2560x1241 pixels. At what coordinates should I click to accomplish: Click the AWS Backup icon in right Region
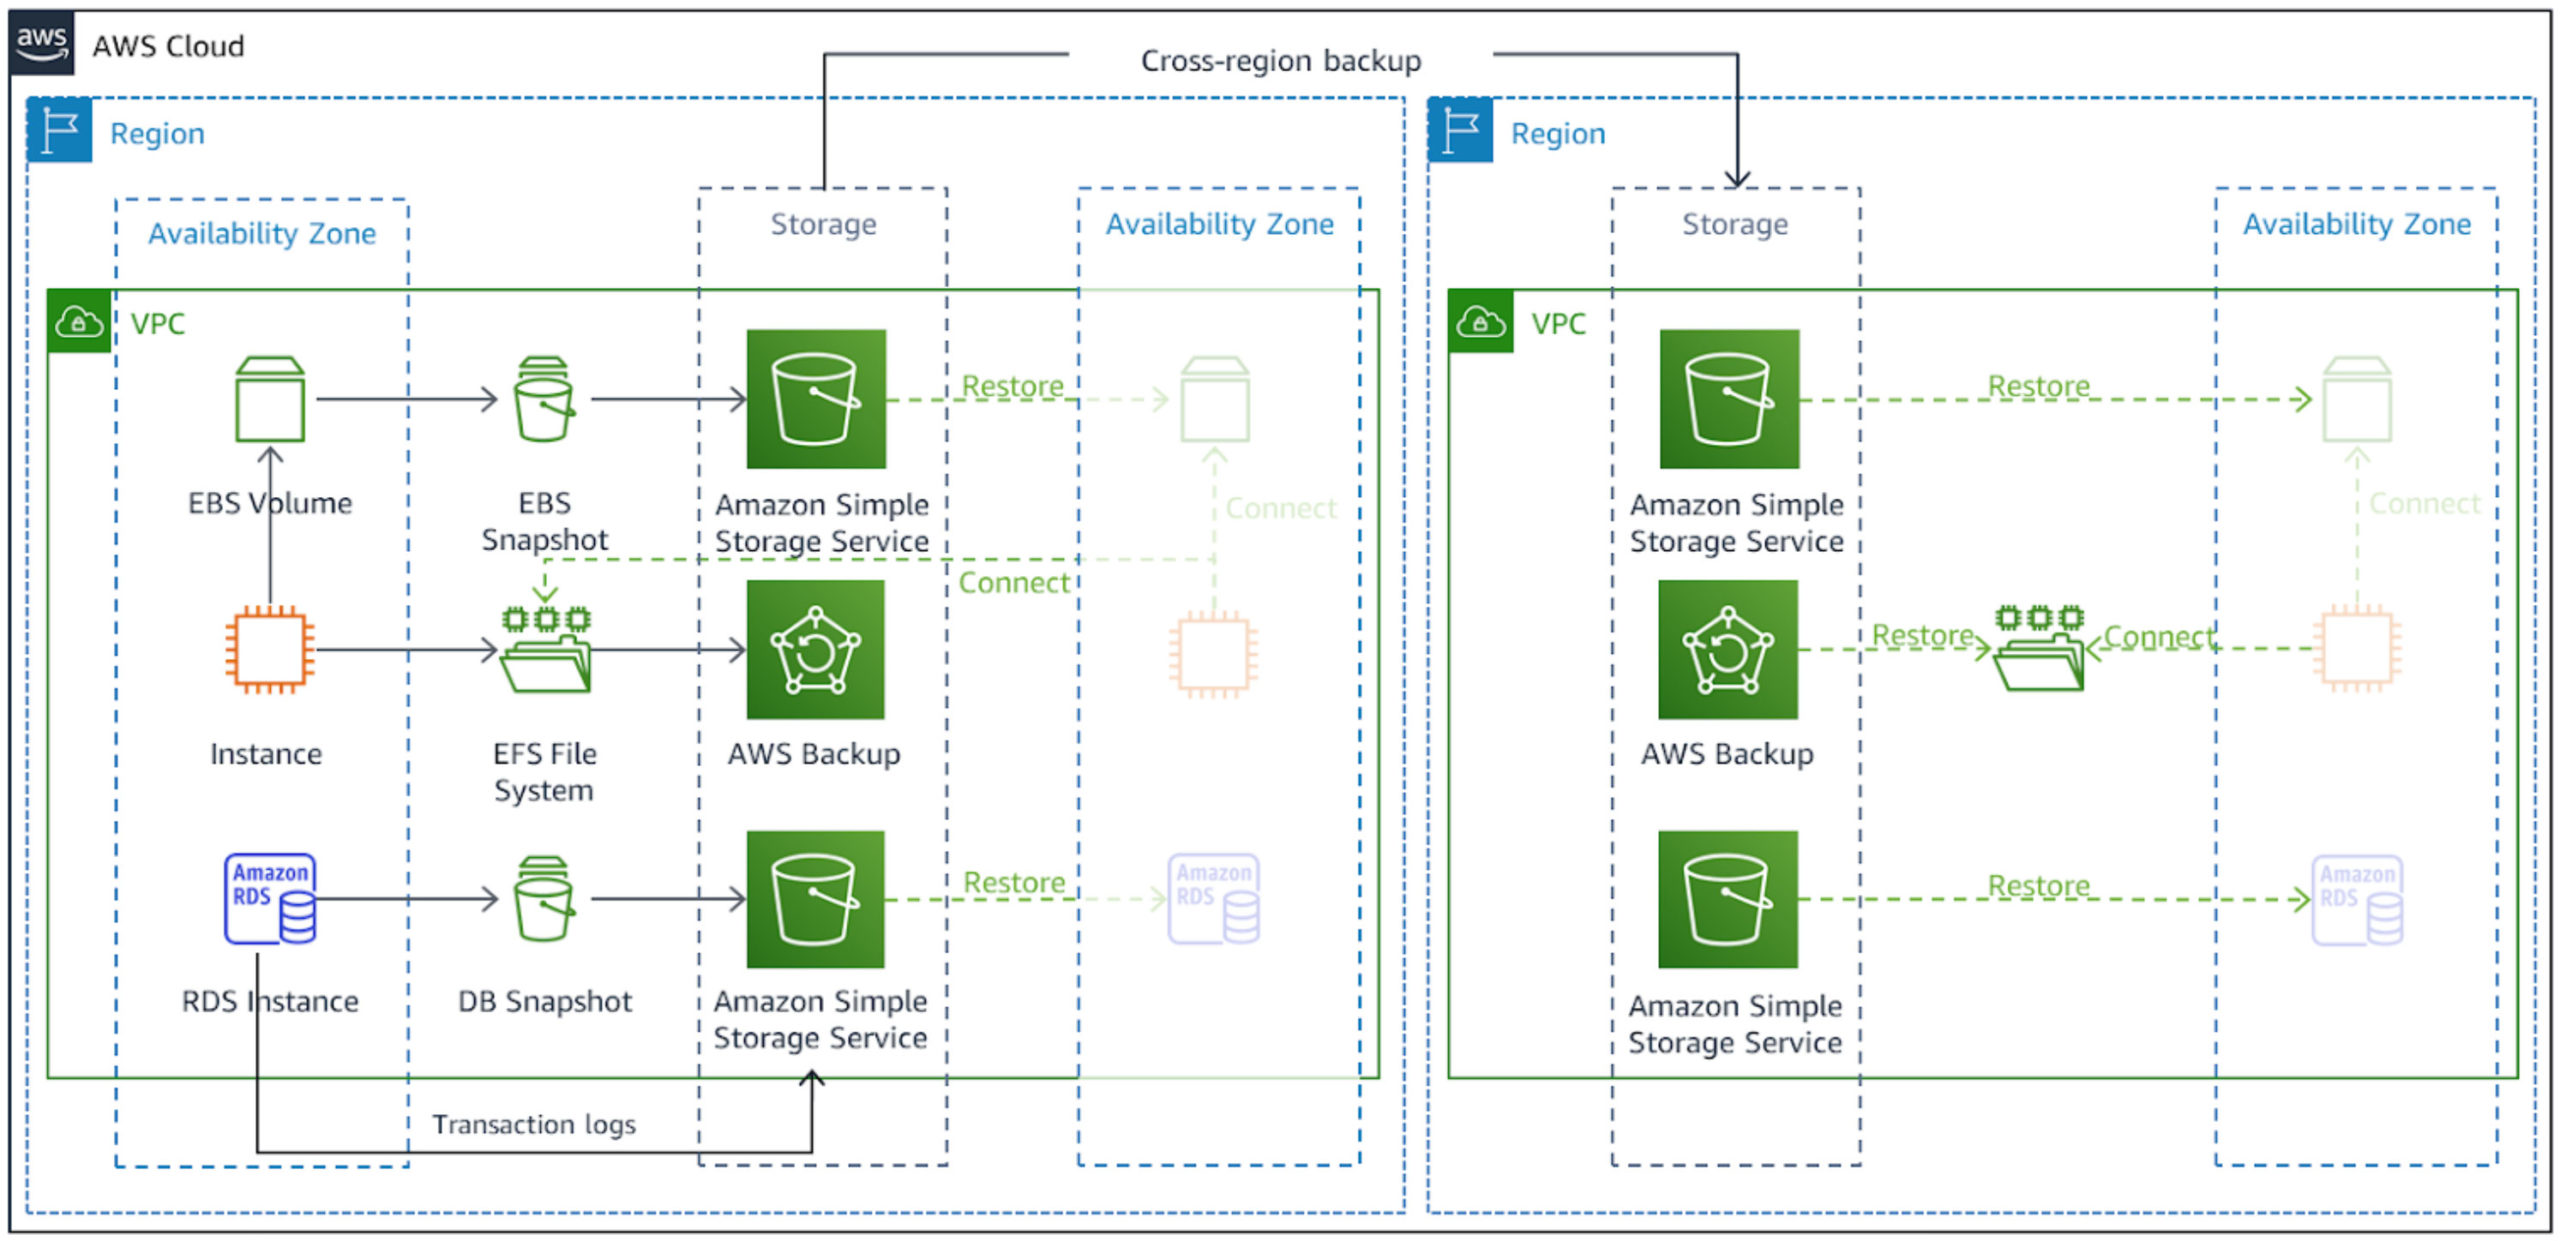[1728, 649]
